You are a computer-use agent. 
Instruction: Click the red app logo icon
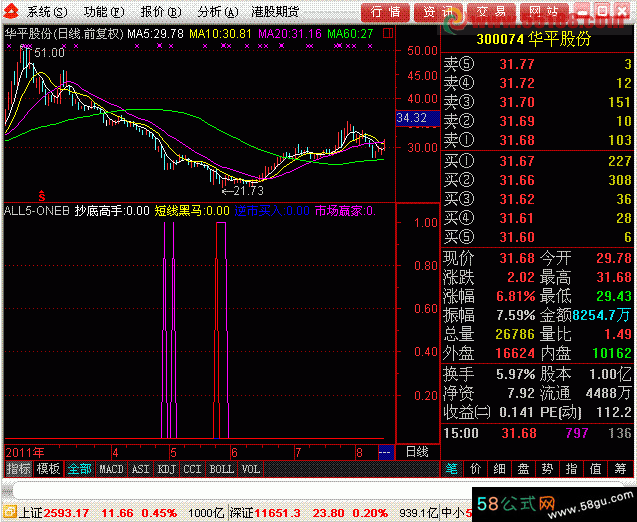11,12
